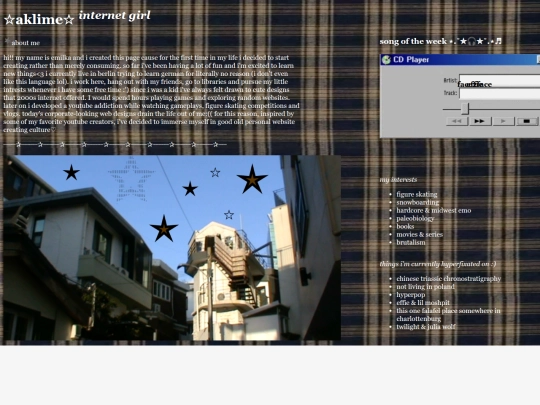Click 'not living in poland' list item
The image size is (540, 405).
point(425,287)
